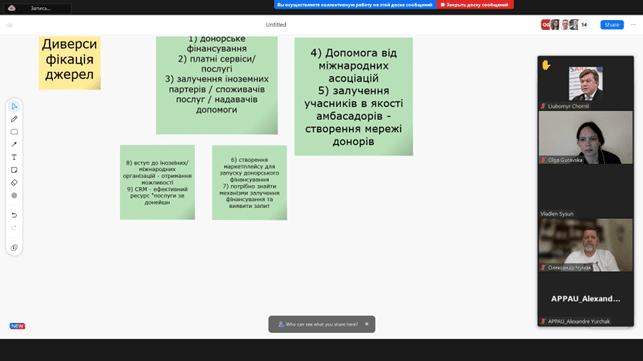Select the eraser tool
The width and height of the screenshot is (643, 361).
14,183
